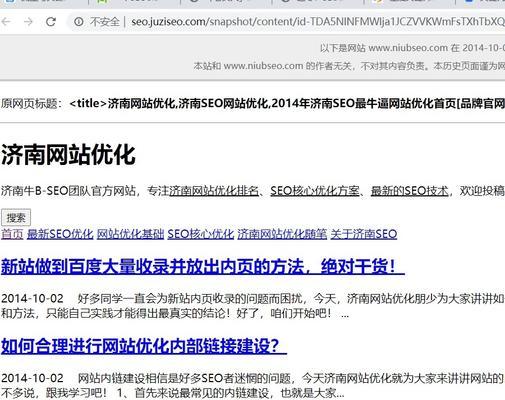Open the 济南网站优化随笔 navigation link
505x400 pixels.
pyautogui.click(x=282, y=234)
